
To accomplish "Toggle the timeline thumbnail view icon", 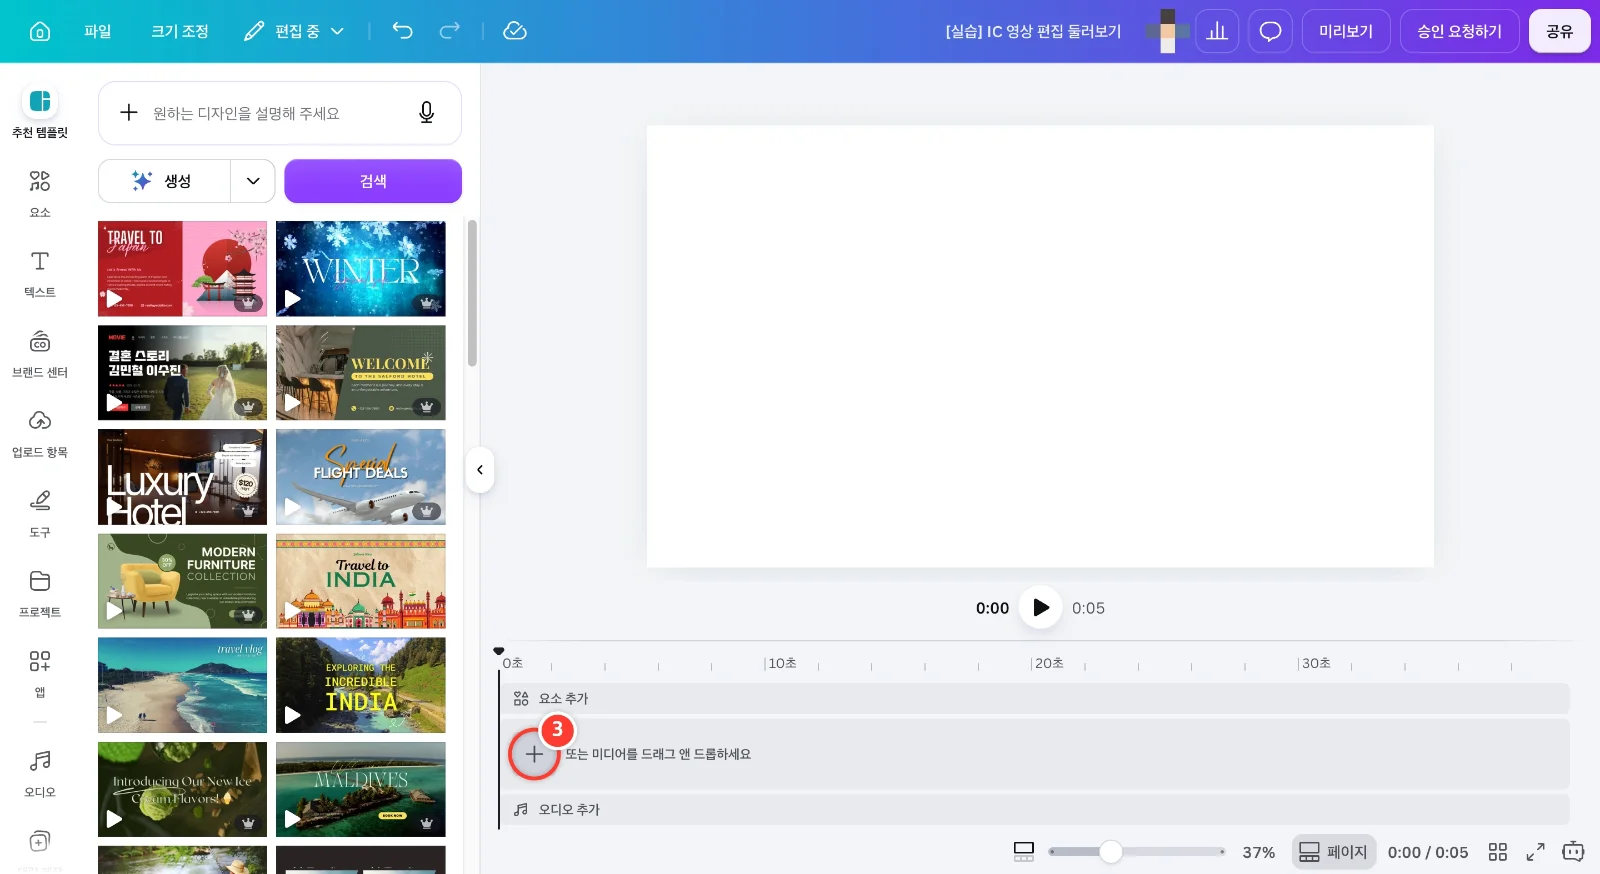I will point(1023,852).
